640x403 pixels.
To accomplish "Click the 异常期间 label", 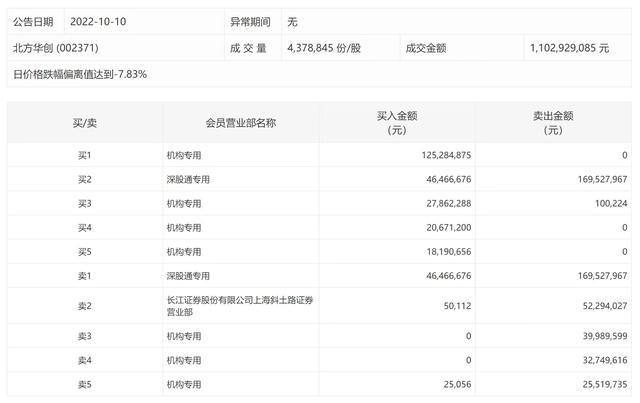I will tap(250, 22).
